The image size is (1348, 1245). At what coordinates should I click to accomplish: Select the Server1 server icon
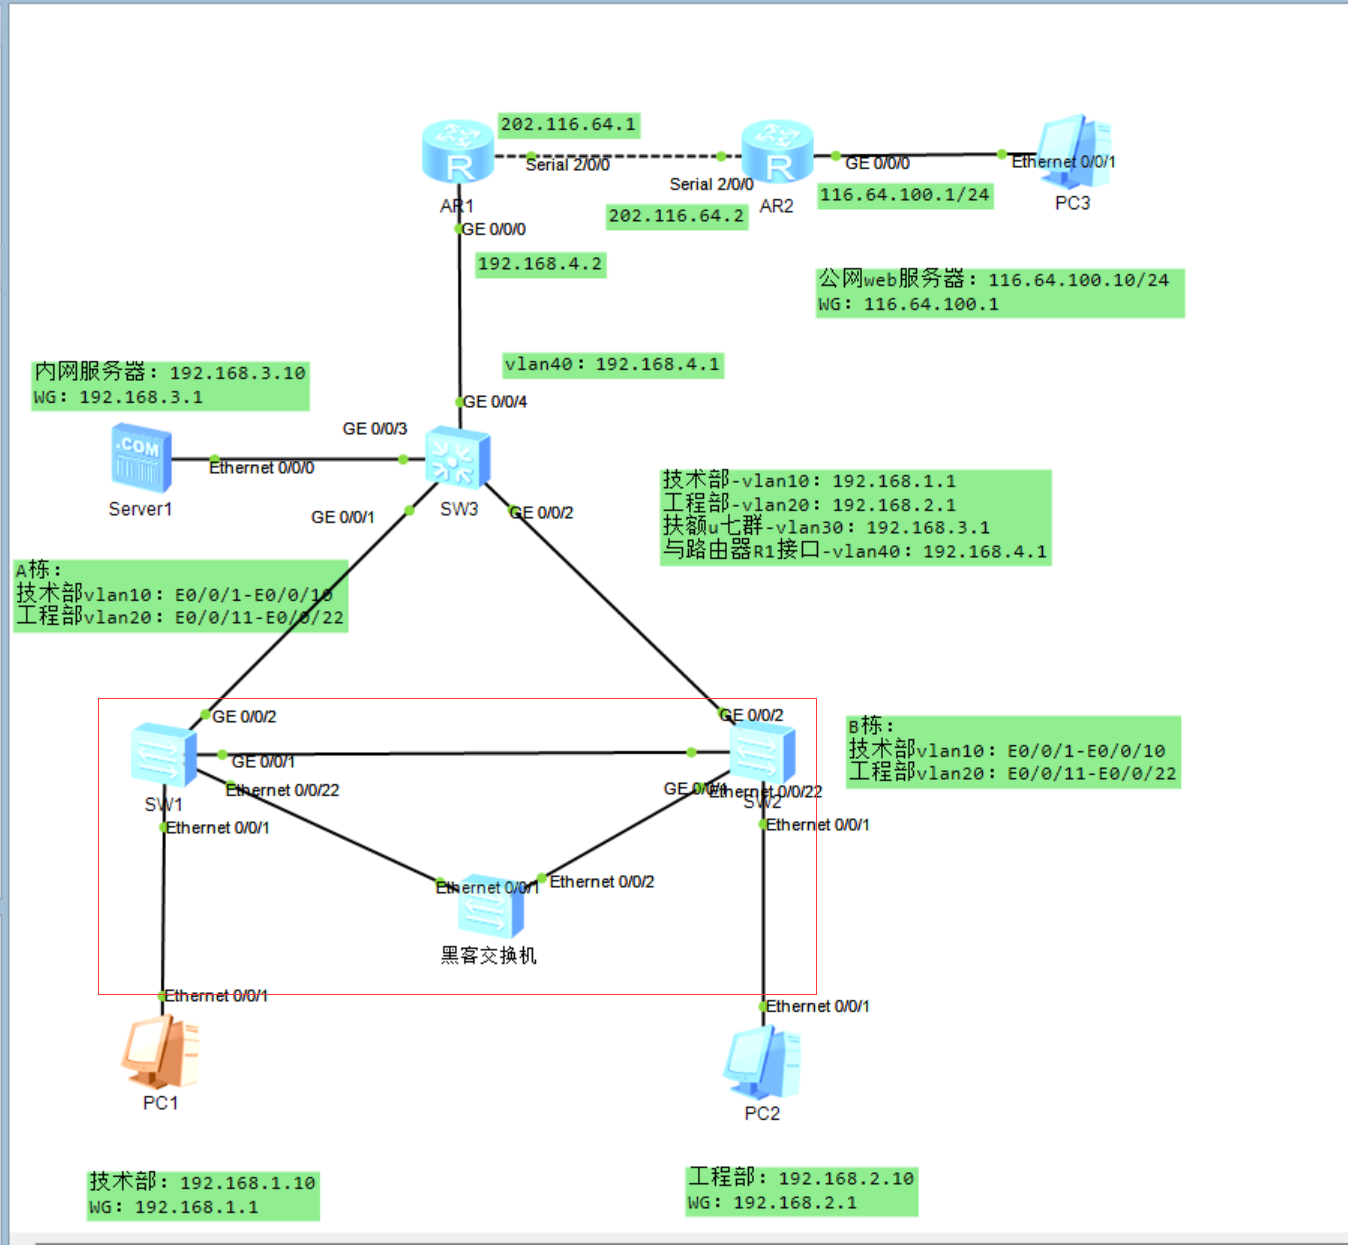(141, 458)
